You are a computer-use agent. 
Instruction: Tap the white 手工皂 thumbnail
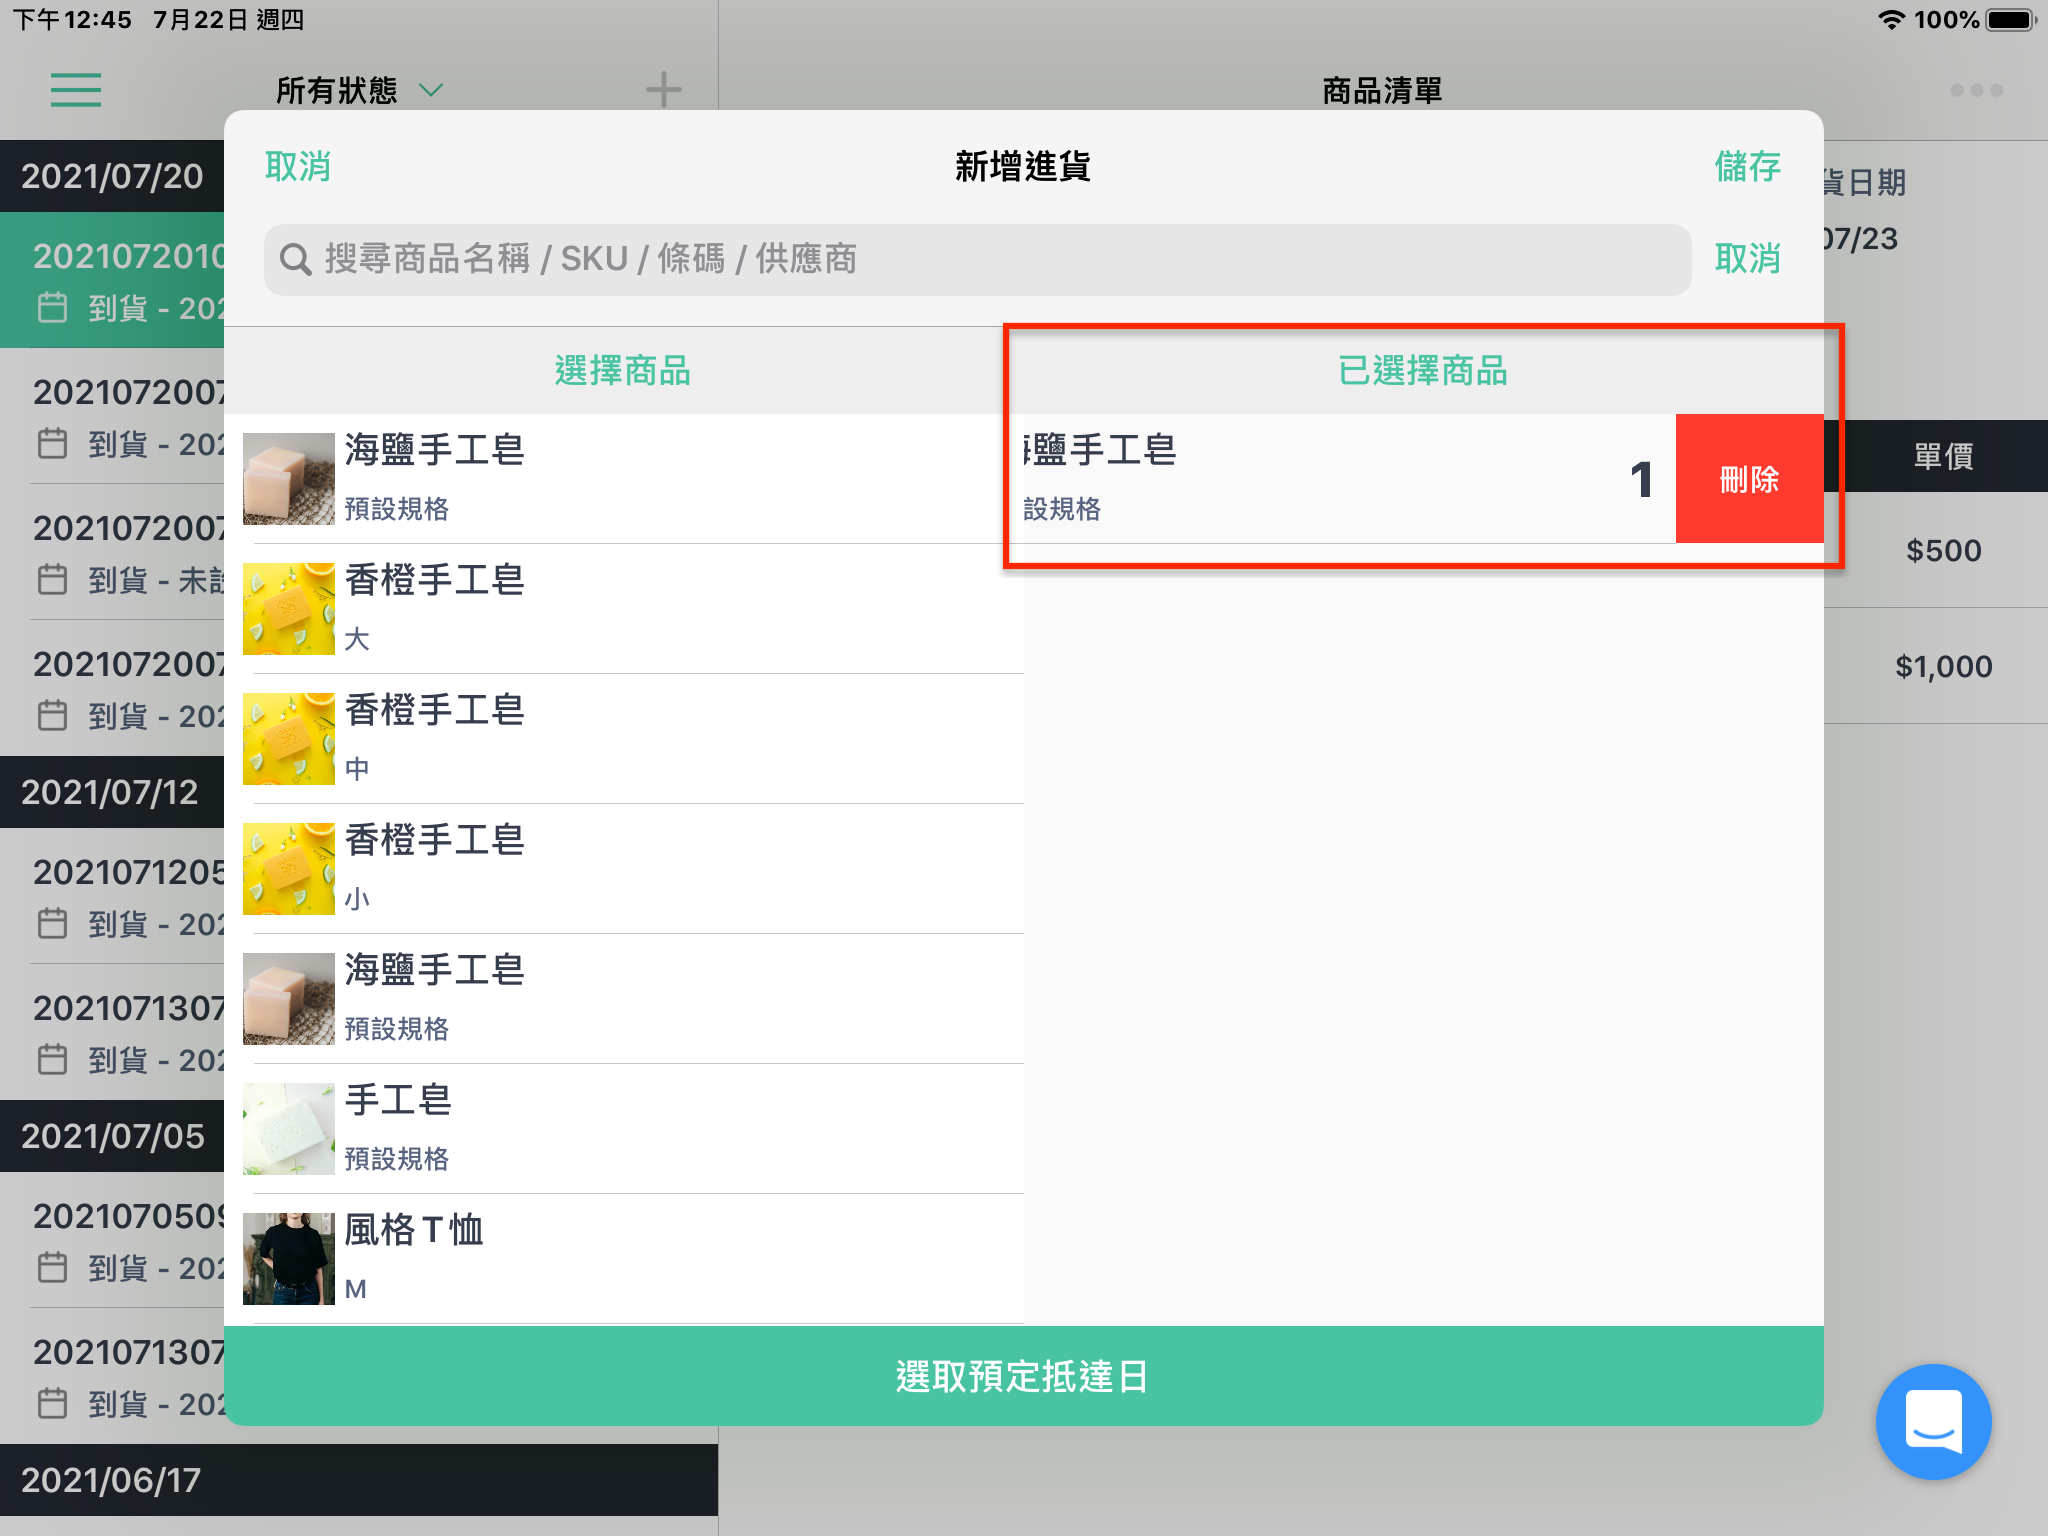[x=289, y=1129]
